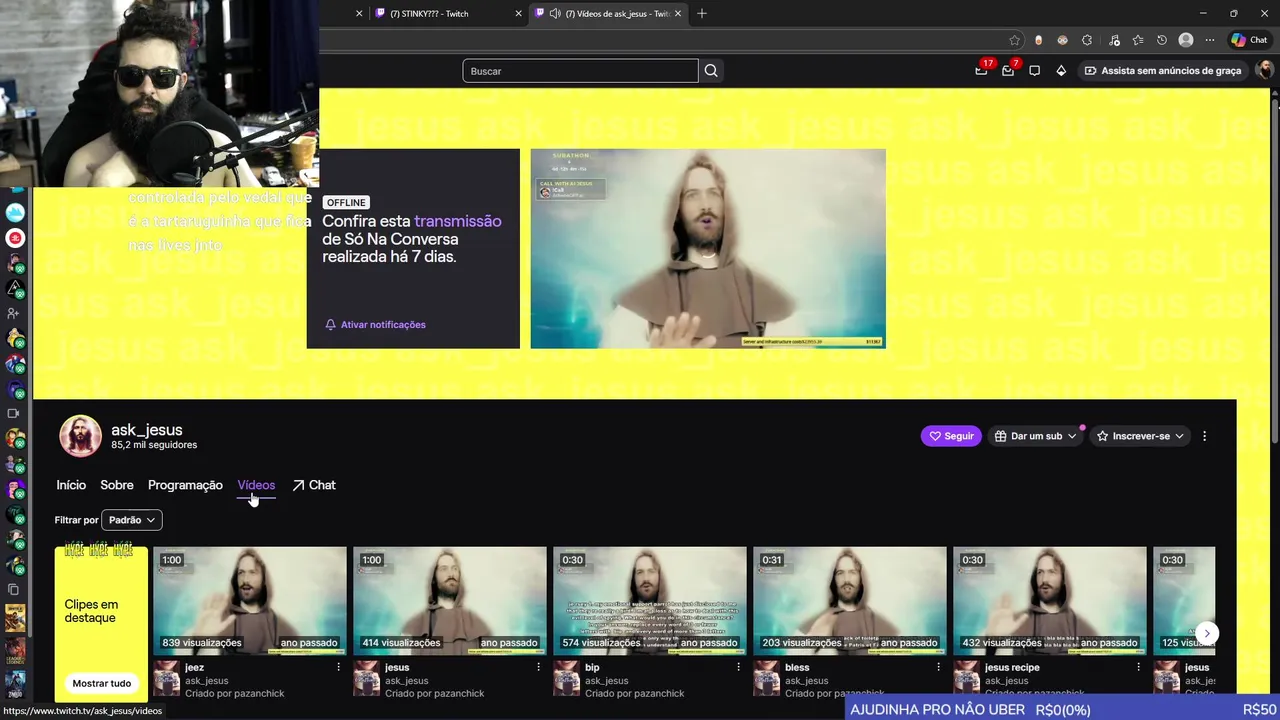Image resolution: width=1280 pixels, height=720 pixels.
Task: Play the offline channel video preview
Action: click(708, 249)
